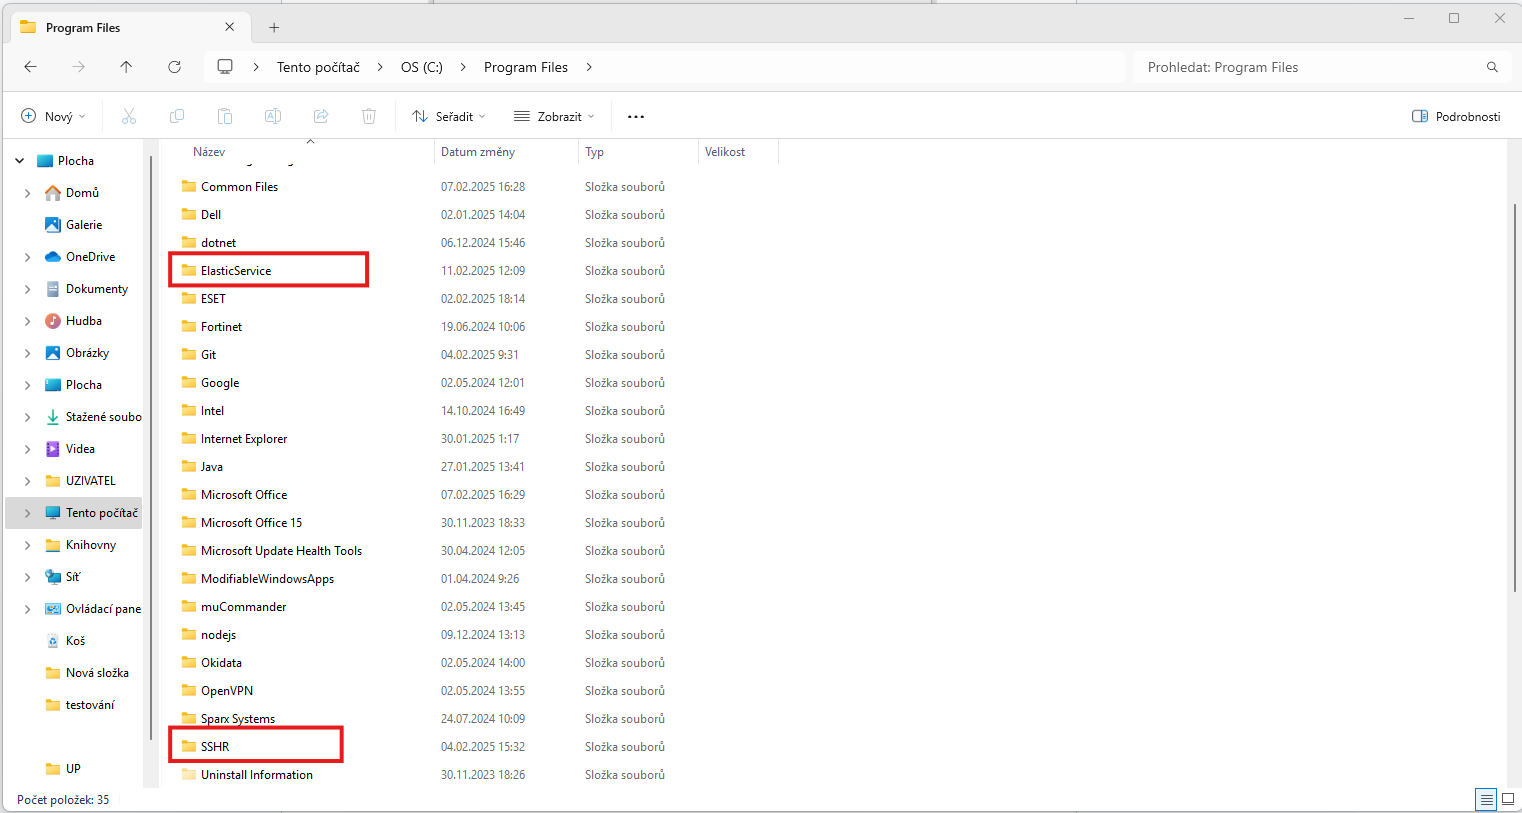
Task: Expand the OneDrive tree node
Action: click(27, 257)
